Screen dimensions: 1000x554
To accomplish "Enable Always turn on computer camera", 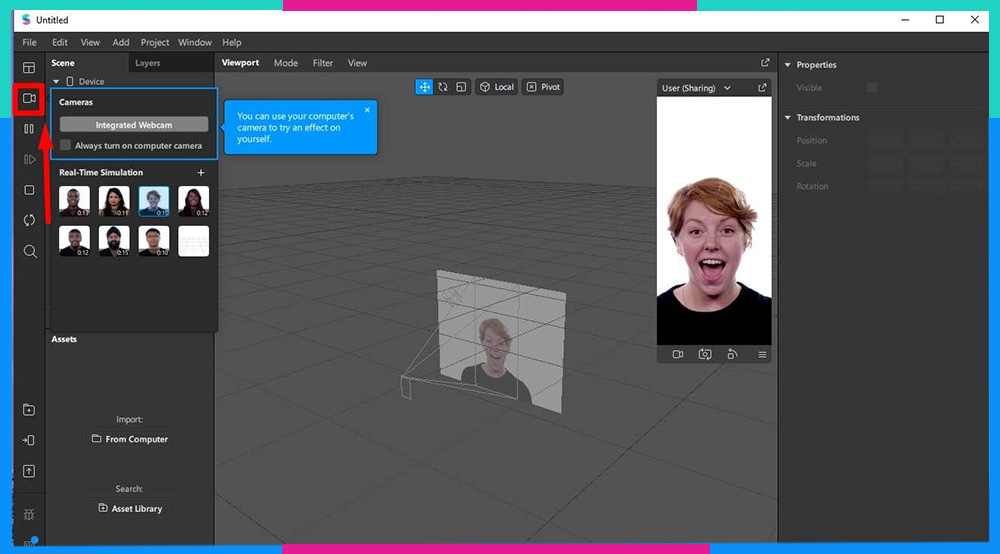I will tap(65, 145).
